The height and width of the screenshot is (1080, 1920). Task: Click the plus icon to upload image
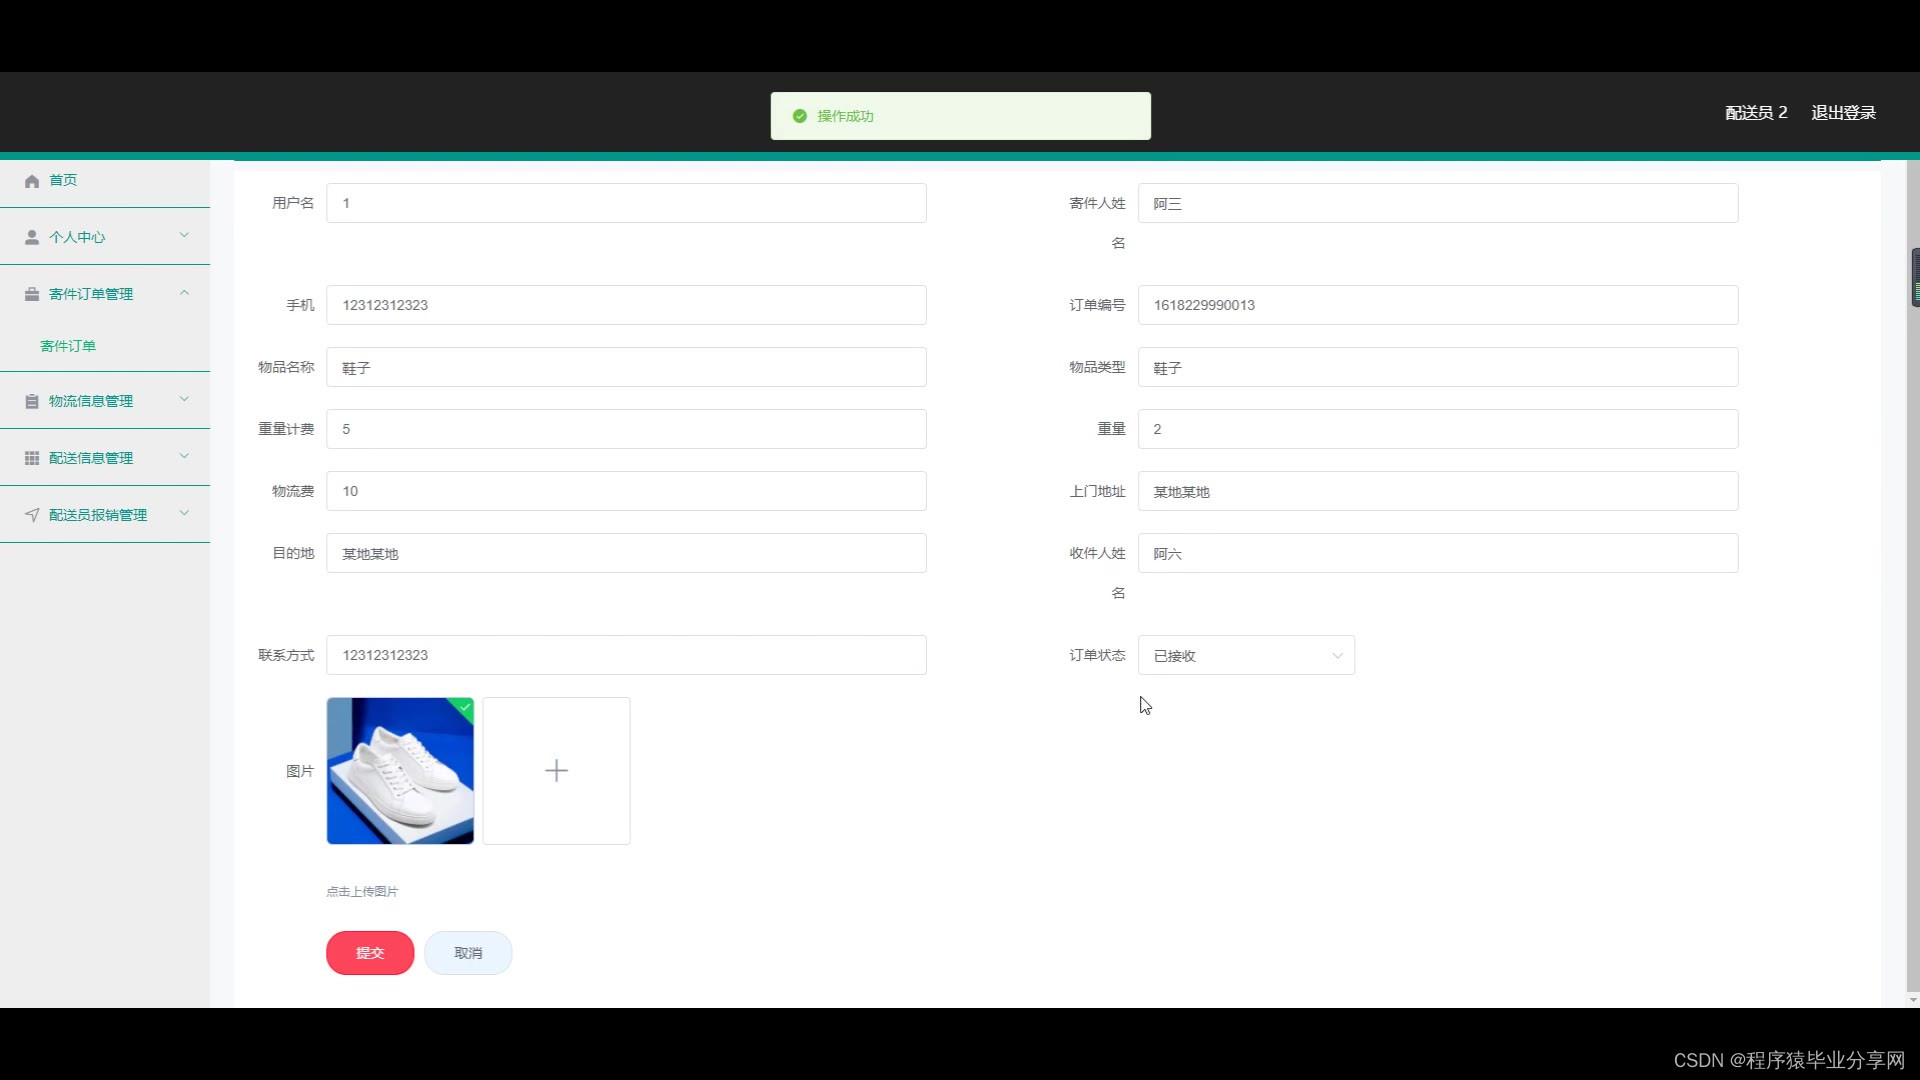click(x=556, y=770)
